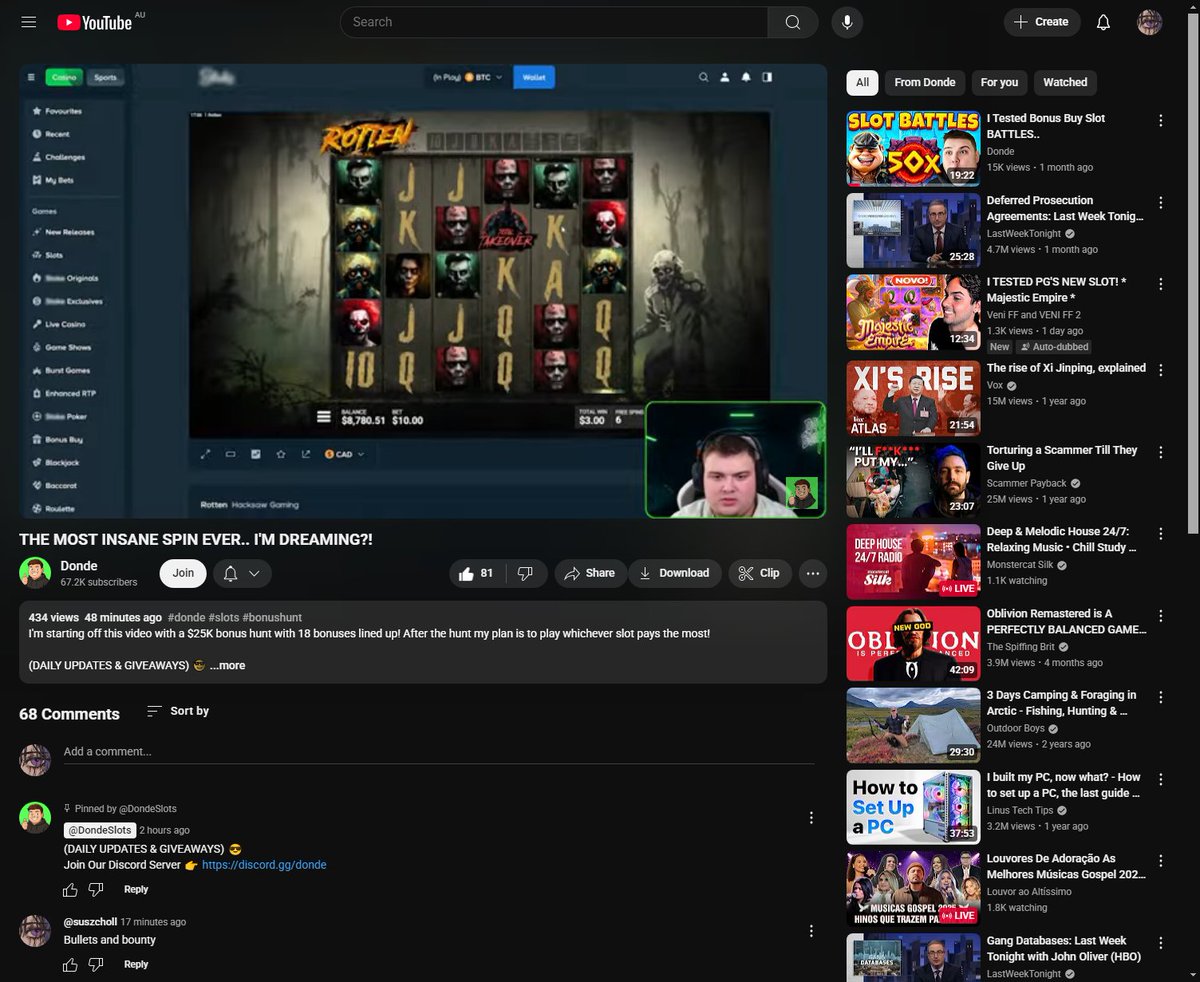Image resolution: width=1200 pixels, height=982 pixels.
Task: Dislike the suszcholl comment
Action: point(96,965)
